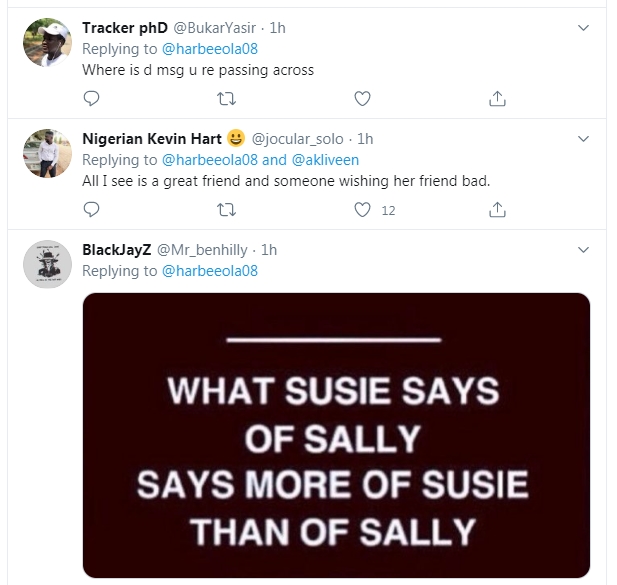
Task: Reply to Nigerian Kevin Hart's tweet
Action: [91, 210]
